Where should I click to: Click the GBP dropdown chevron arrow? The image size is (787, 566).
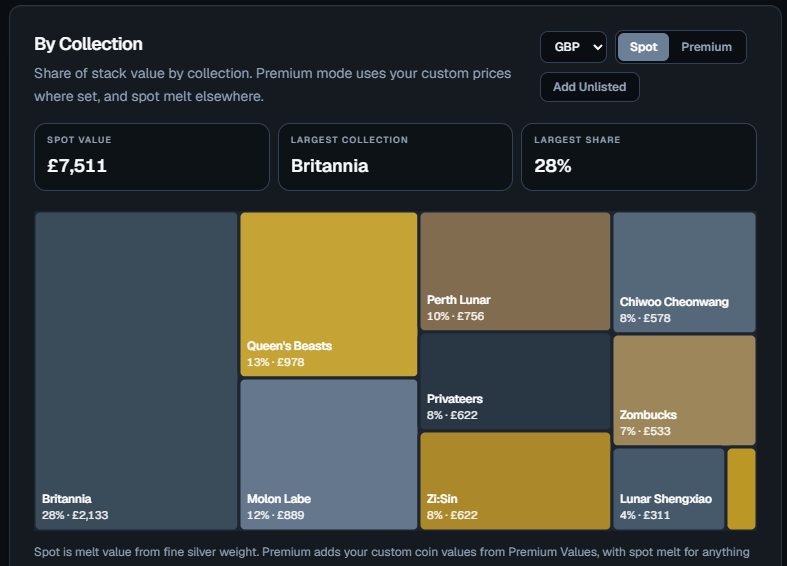pyautogui.click(x=597, y=47)
